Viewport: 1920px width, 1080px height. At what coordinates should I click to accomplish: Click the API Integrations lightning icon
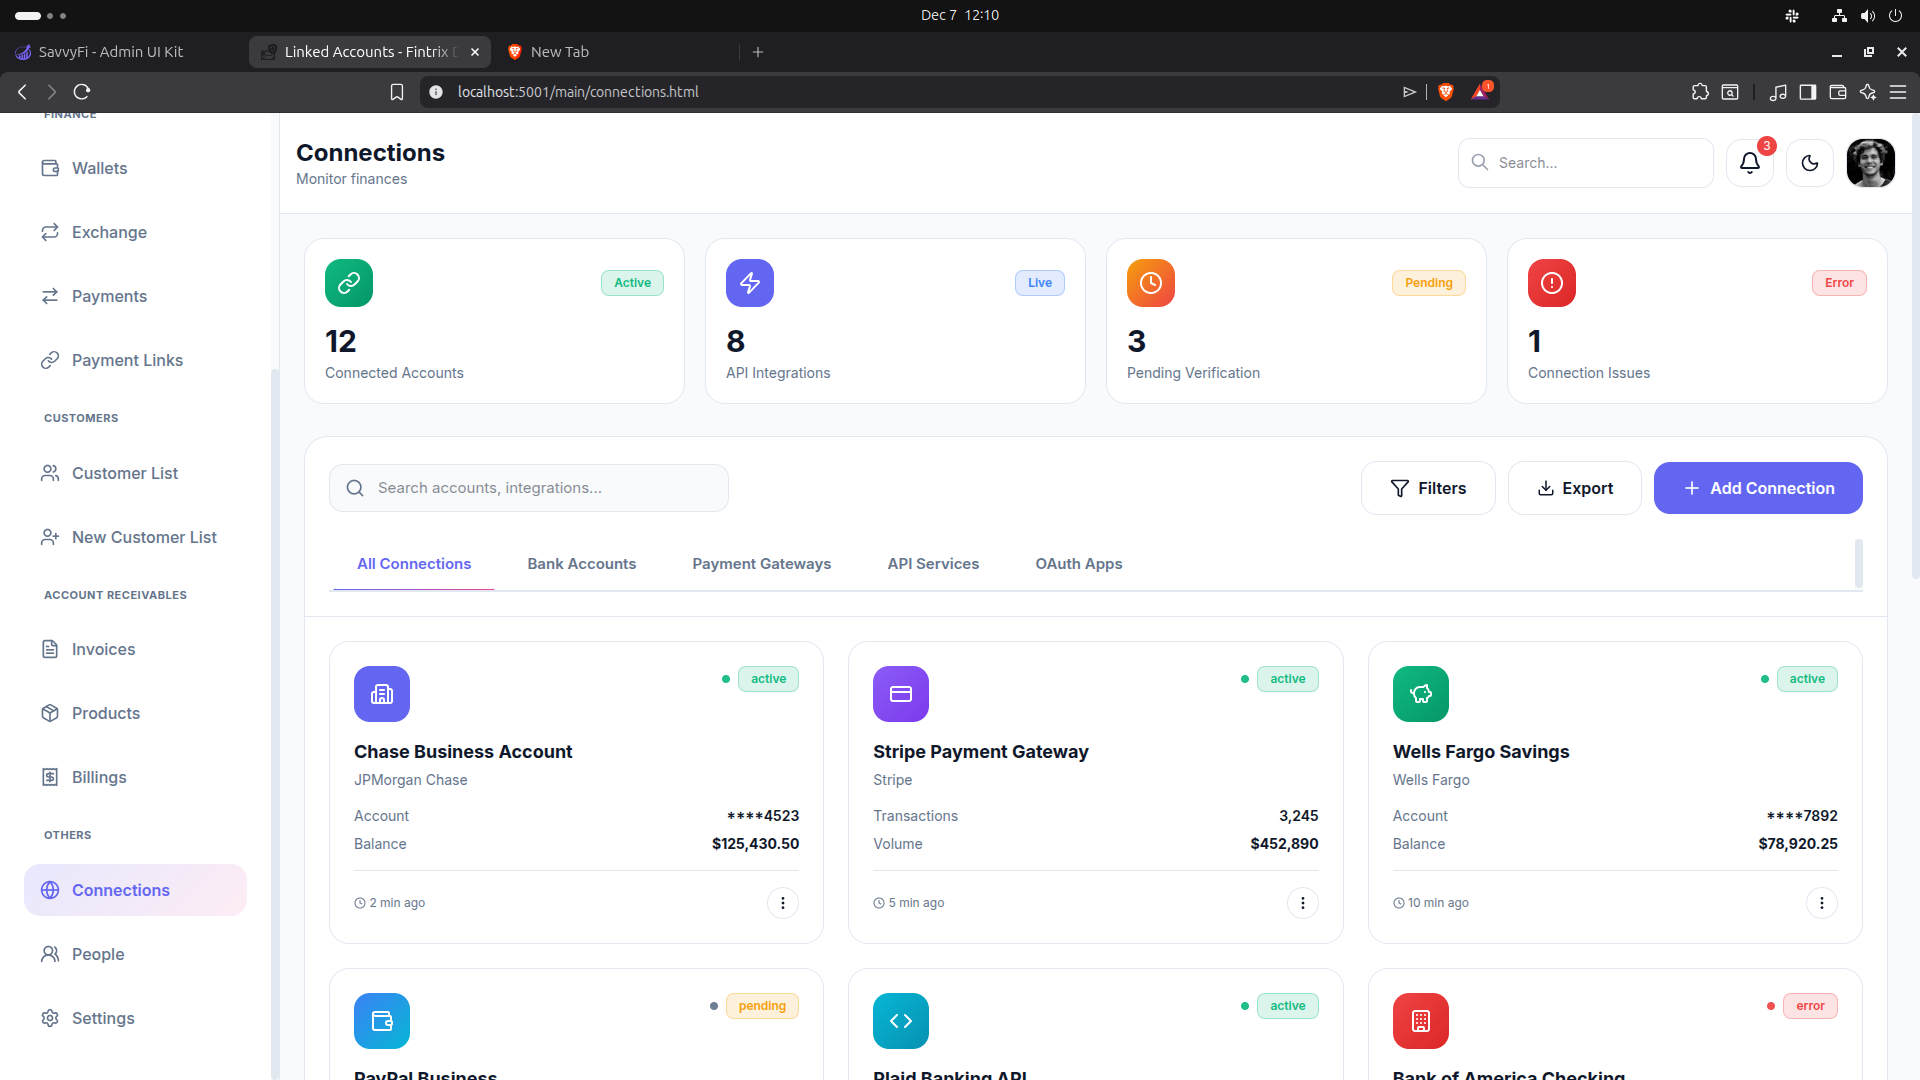pos(750,283)
